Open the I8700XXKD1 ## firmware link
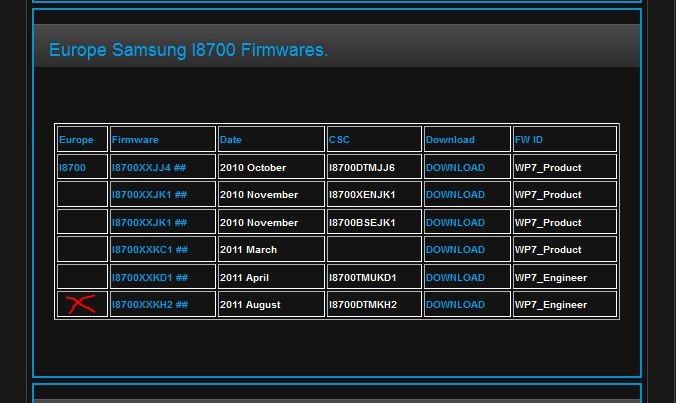The width and height of the screenshot is (676, 403). pos(150,278)
